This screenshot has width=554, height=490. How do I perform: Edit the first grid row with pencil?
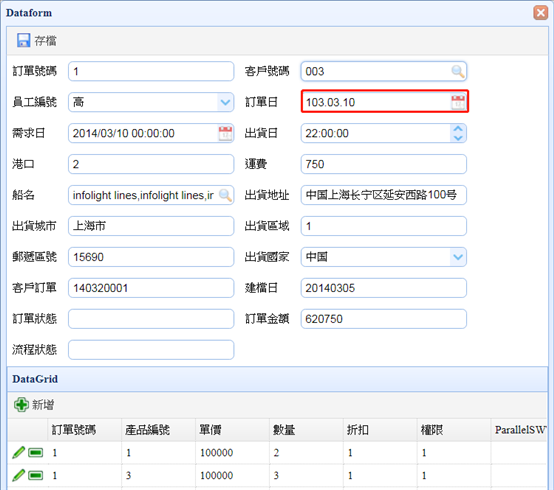18,453
